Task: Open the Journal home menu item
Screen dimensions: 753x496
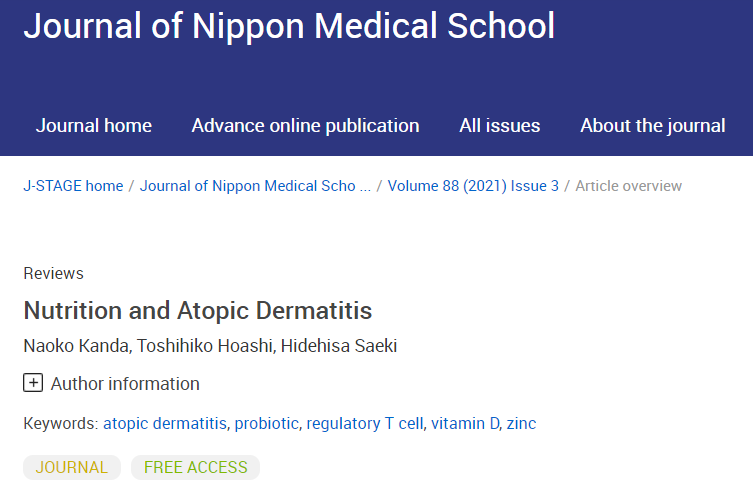Action: (x=94, y=126)
